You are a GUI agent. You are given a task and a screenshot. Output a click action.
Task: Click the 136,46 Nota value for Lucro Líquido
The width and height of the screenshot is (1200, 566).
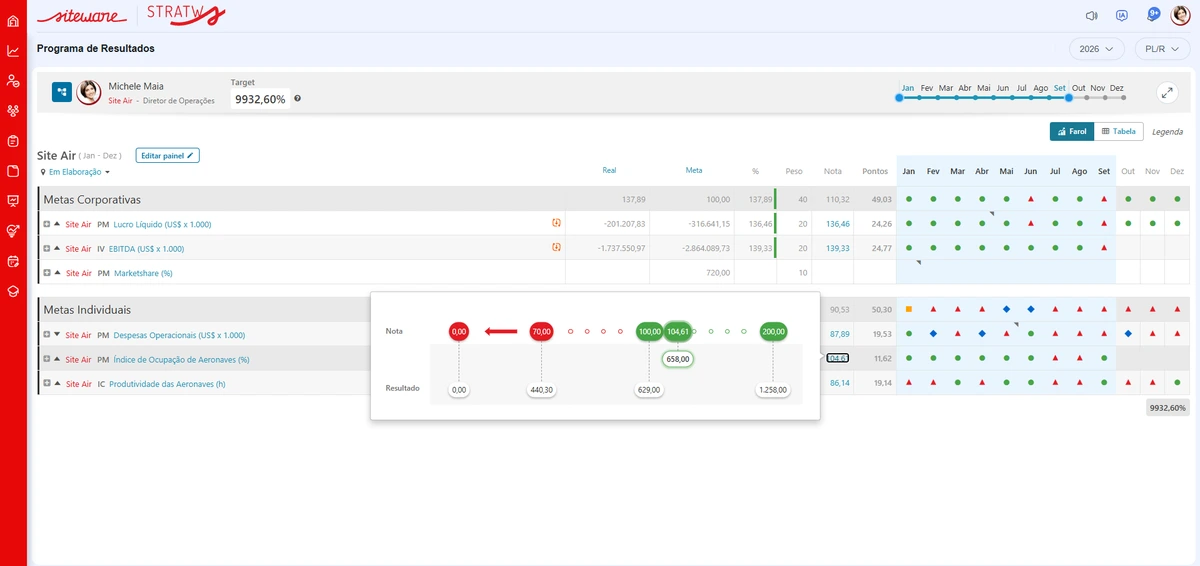pos(838,224)
